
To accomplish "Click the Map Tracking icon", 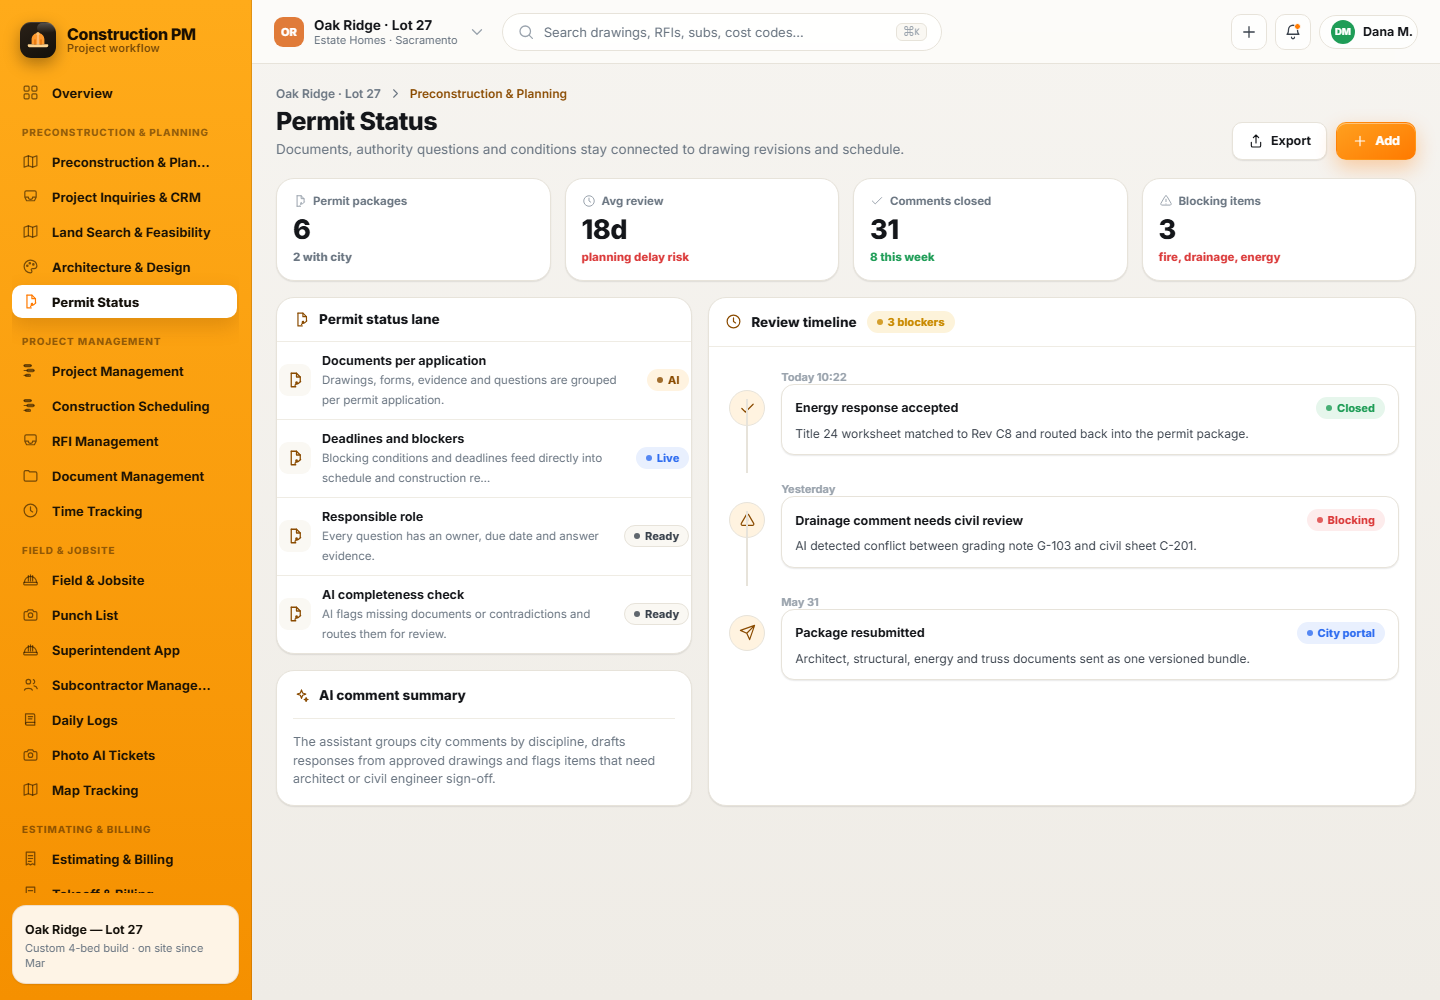I will (31, 790).
